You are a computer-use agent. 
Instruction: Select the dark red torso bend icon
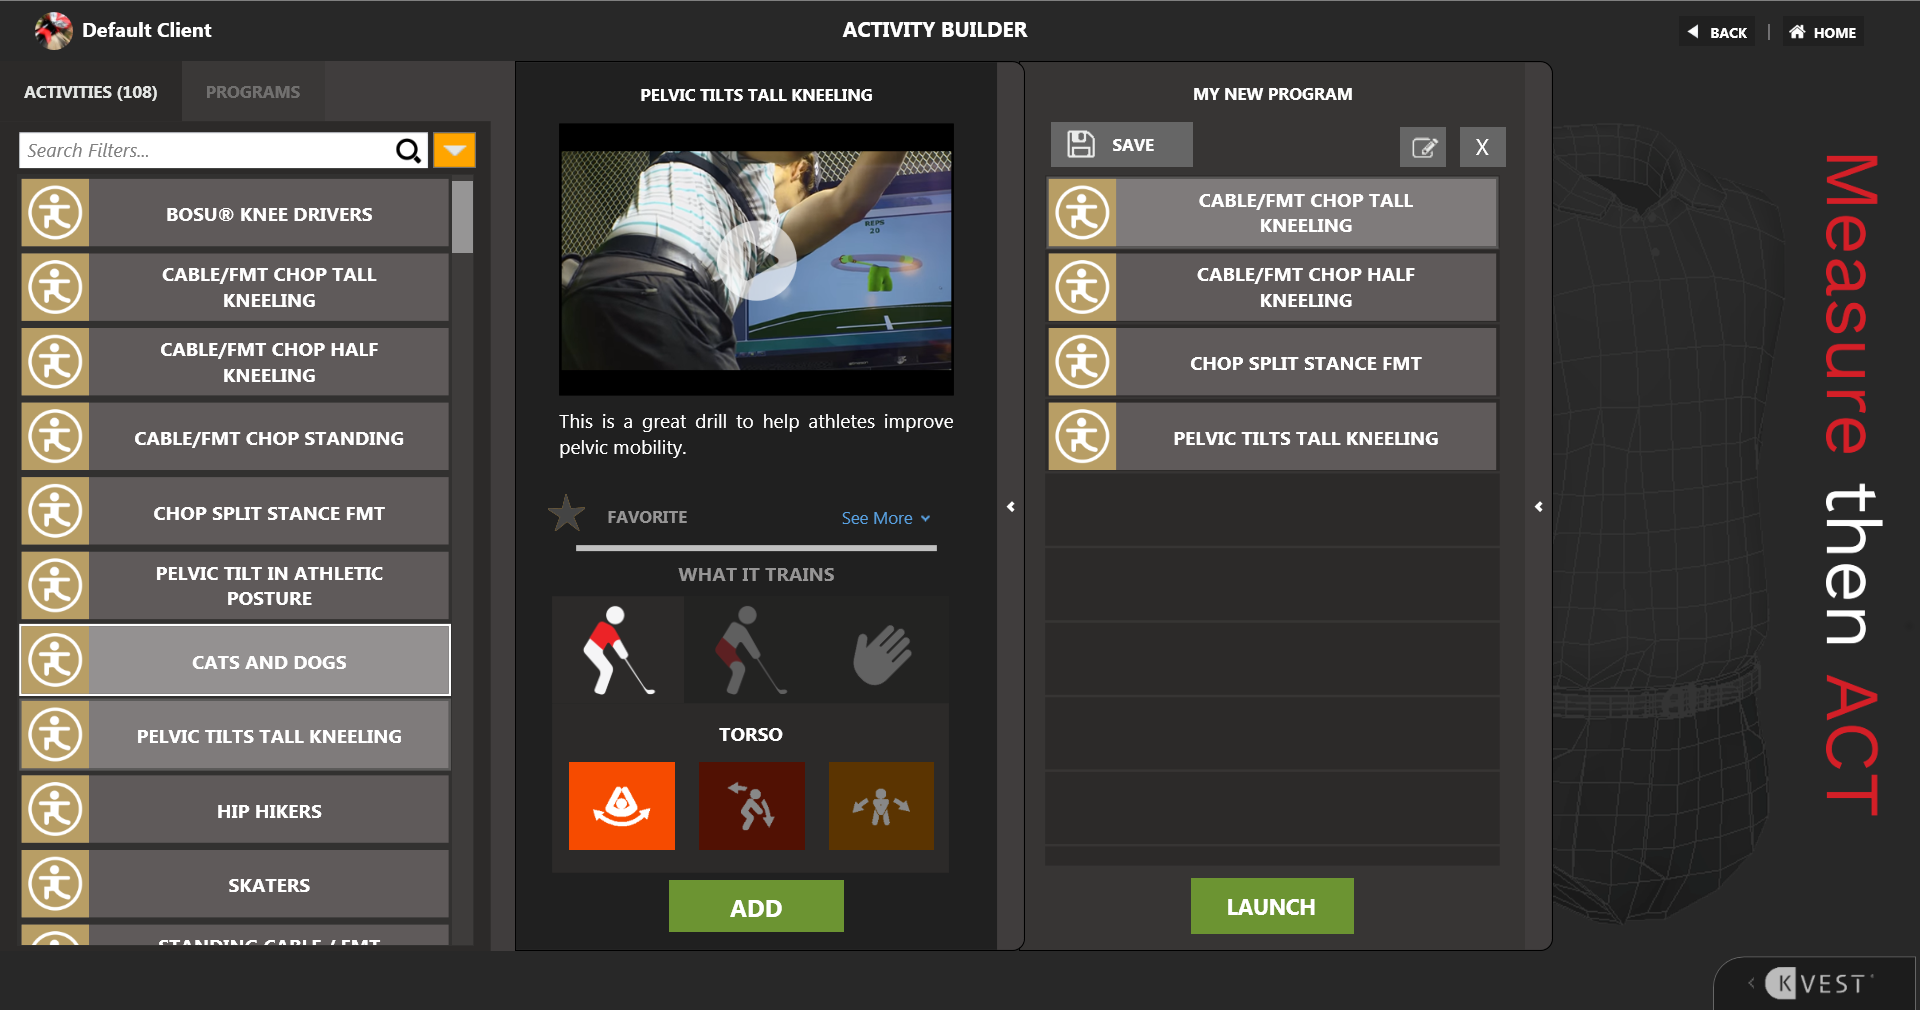(x=751, y=806)
